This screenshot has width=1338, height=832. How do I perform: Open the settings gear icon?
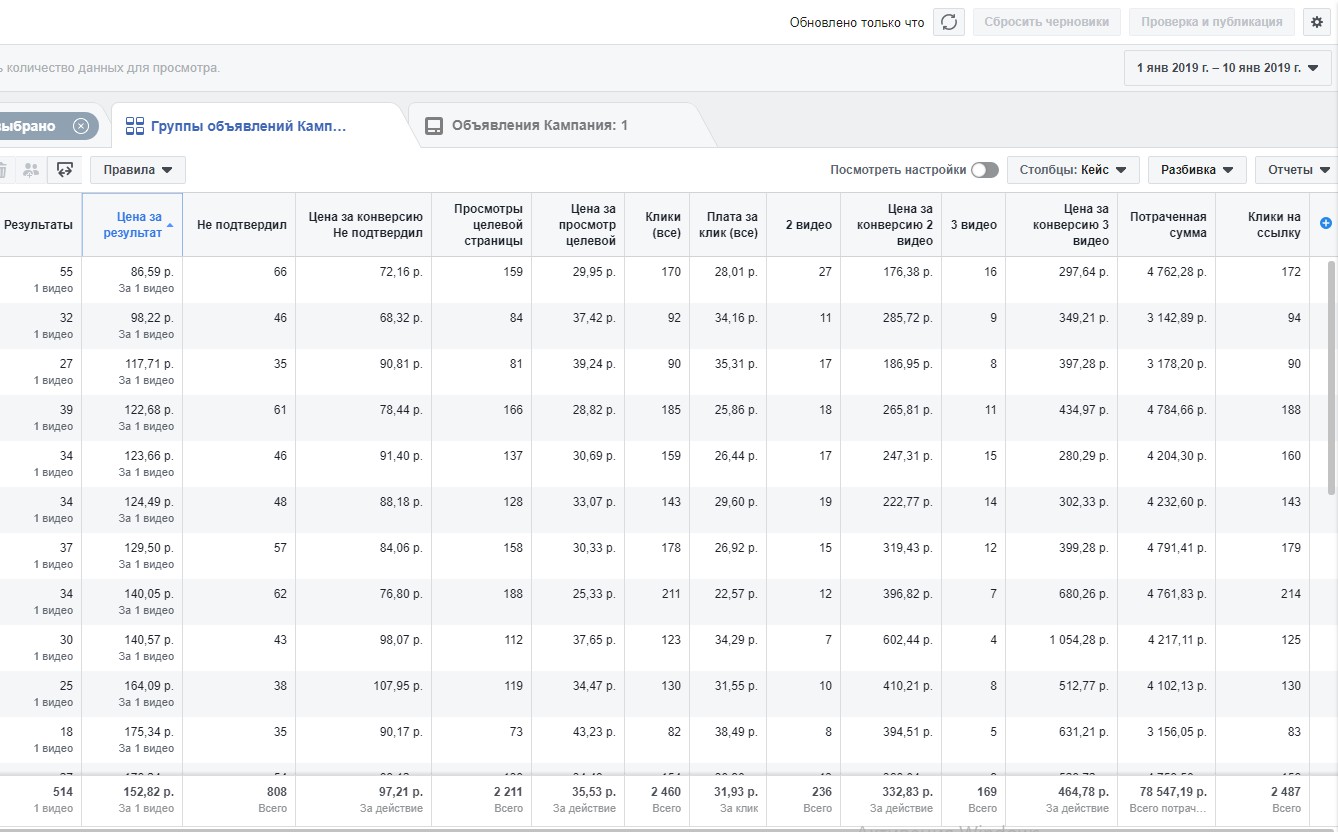[1315, 22]
